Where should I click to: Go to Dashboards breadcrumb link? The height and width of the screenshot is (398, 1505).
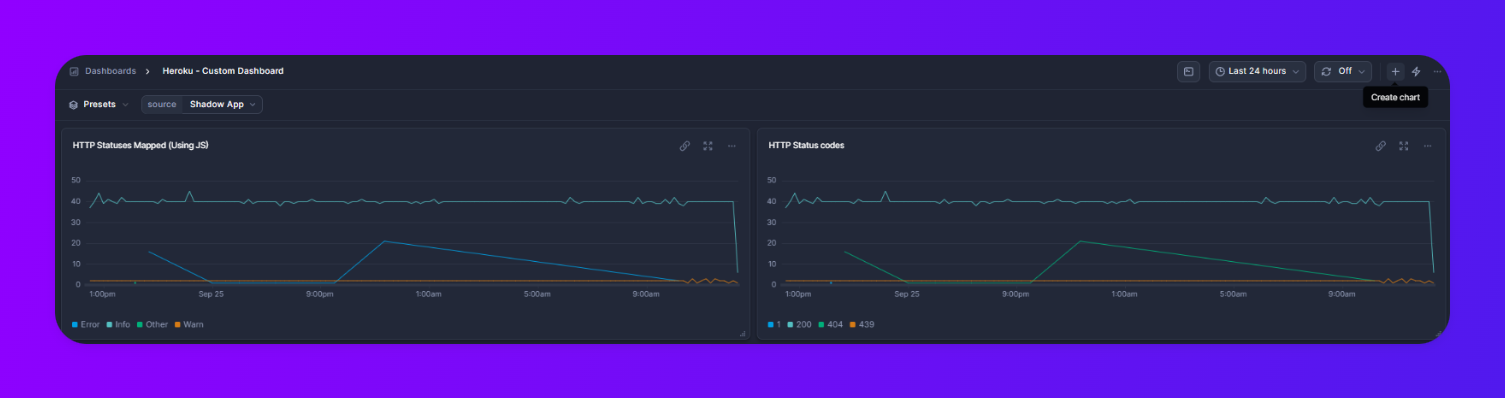(110, 71)
